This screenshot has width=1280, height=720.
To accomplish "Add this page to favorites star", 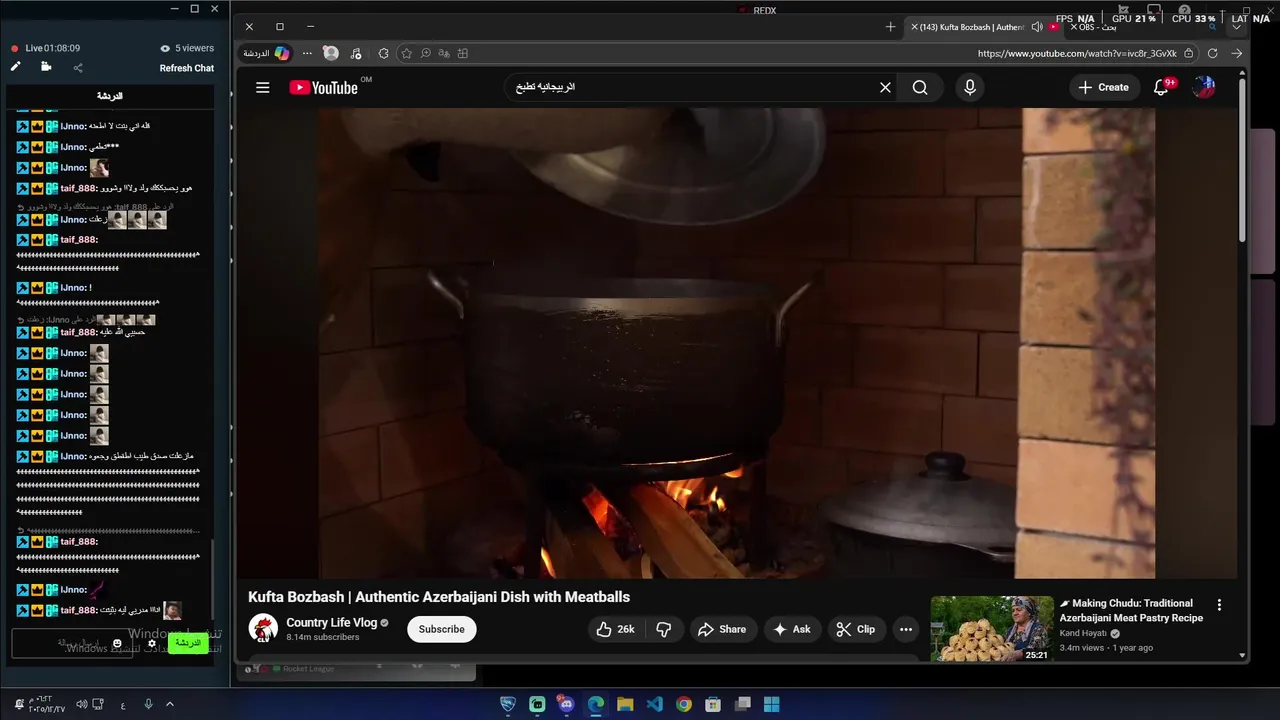I will (x=406, y=53).
